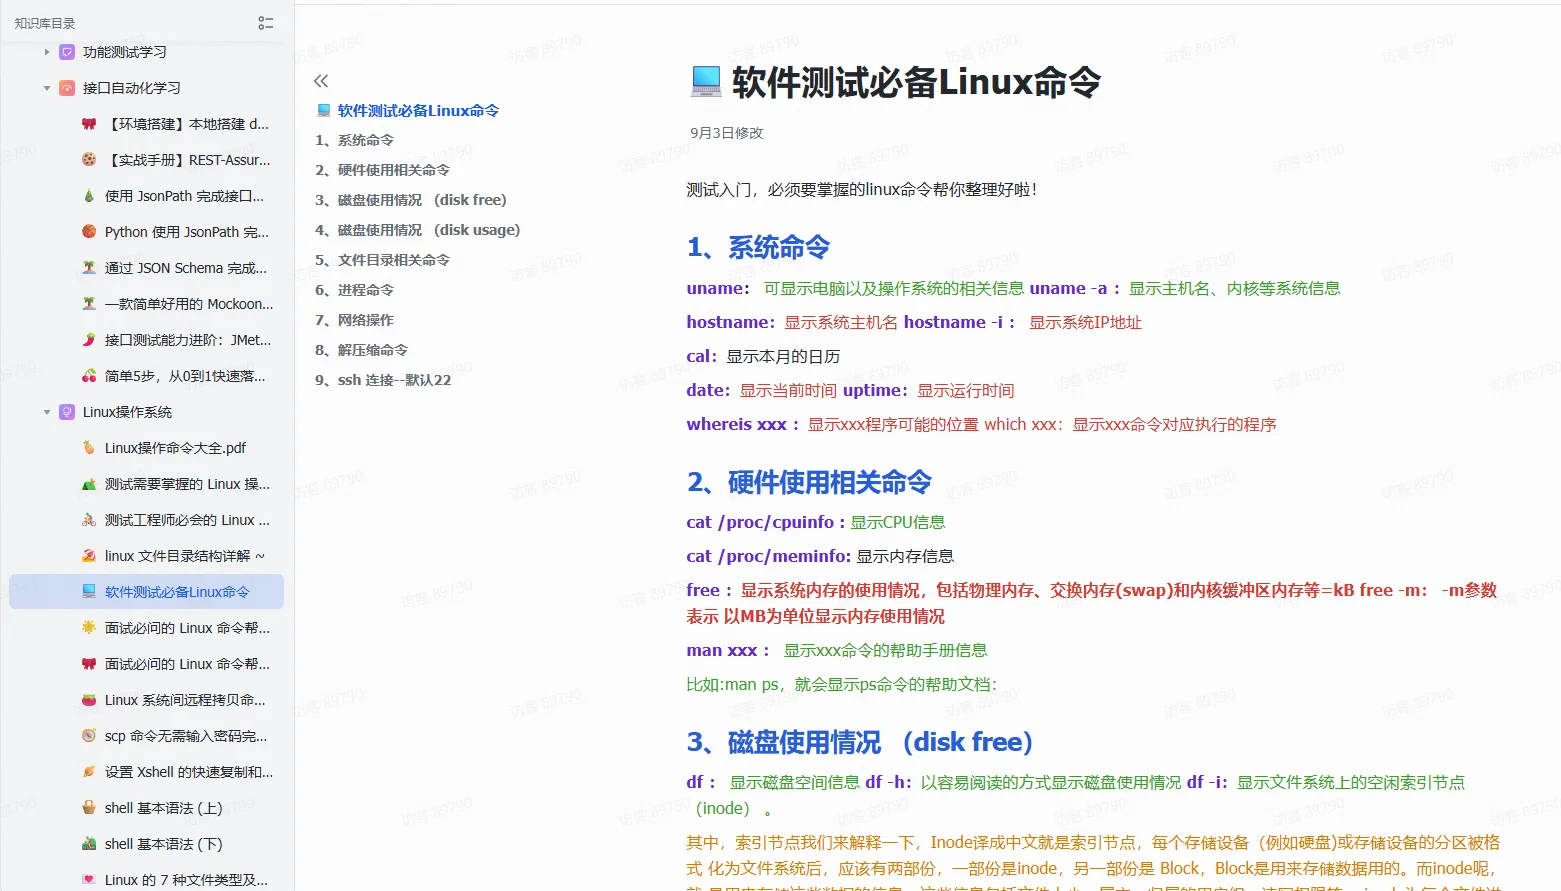Expand the 功能测试学习 tree node

pyautogui.click(x=46, y=52)
